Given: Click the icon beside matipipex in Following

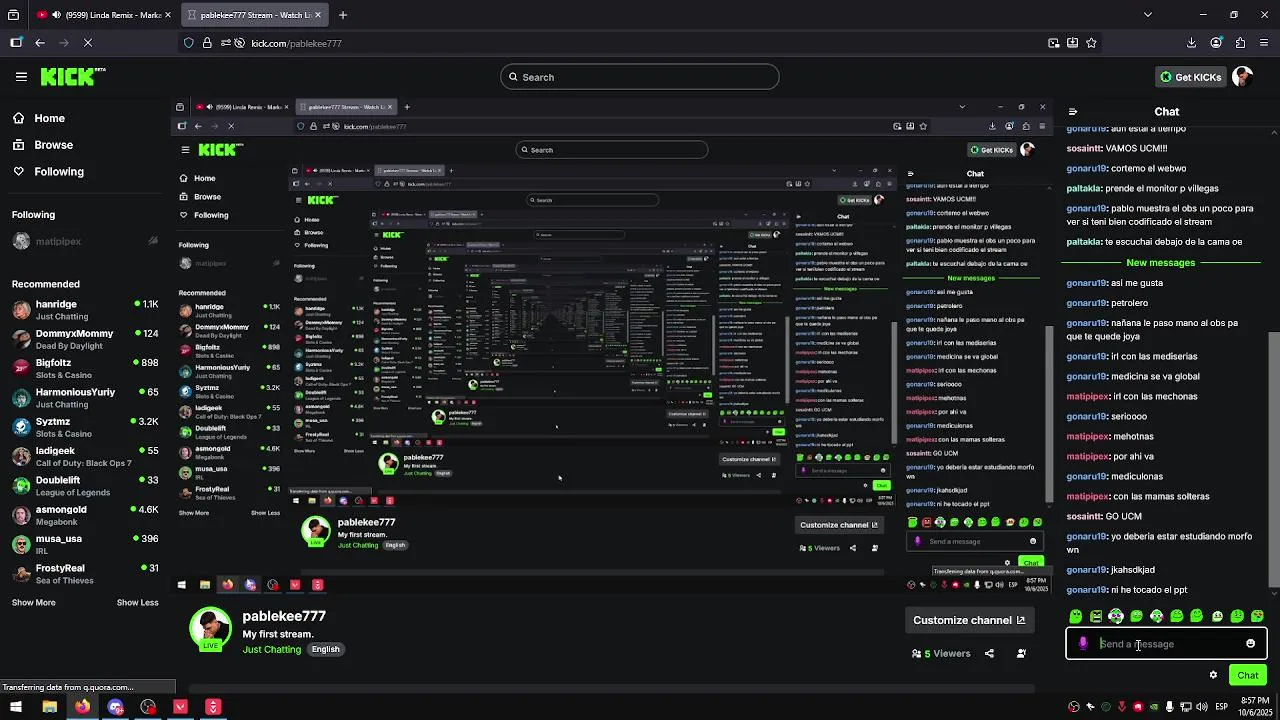Looking at the screenshot, I should 153,241.
